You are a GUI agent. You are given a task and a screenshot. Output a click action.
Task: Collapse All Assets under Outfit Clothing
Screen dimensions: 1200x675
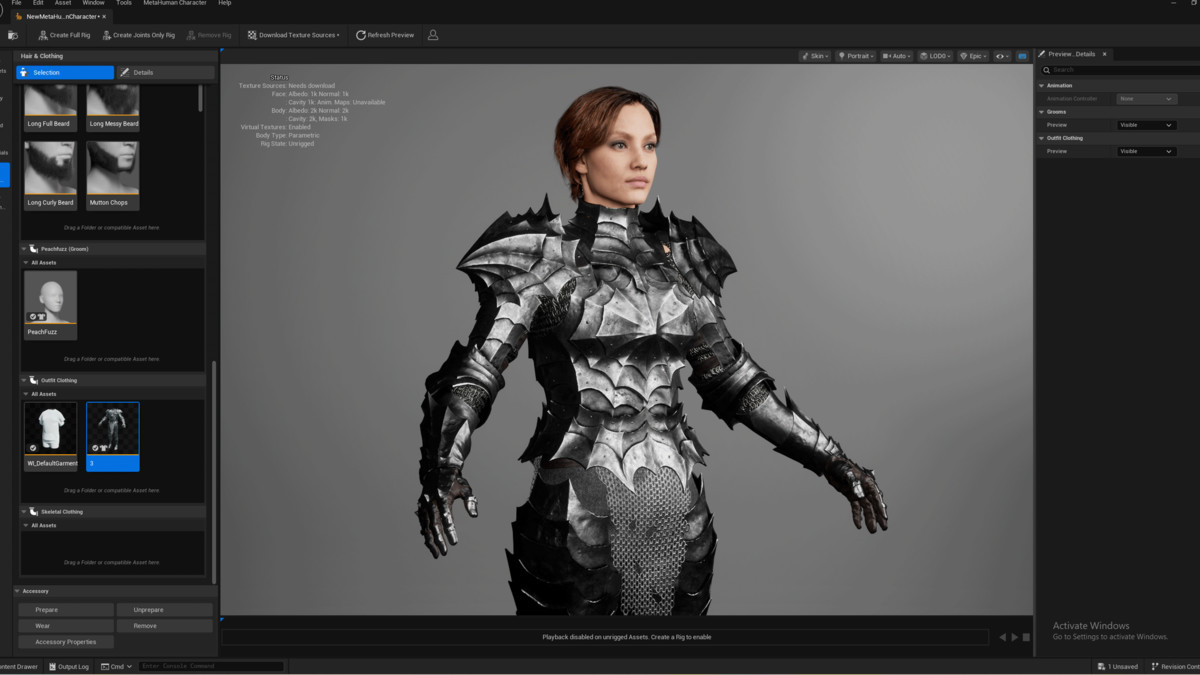pyautogui.click(x=27, y=394)
